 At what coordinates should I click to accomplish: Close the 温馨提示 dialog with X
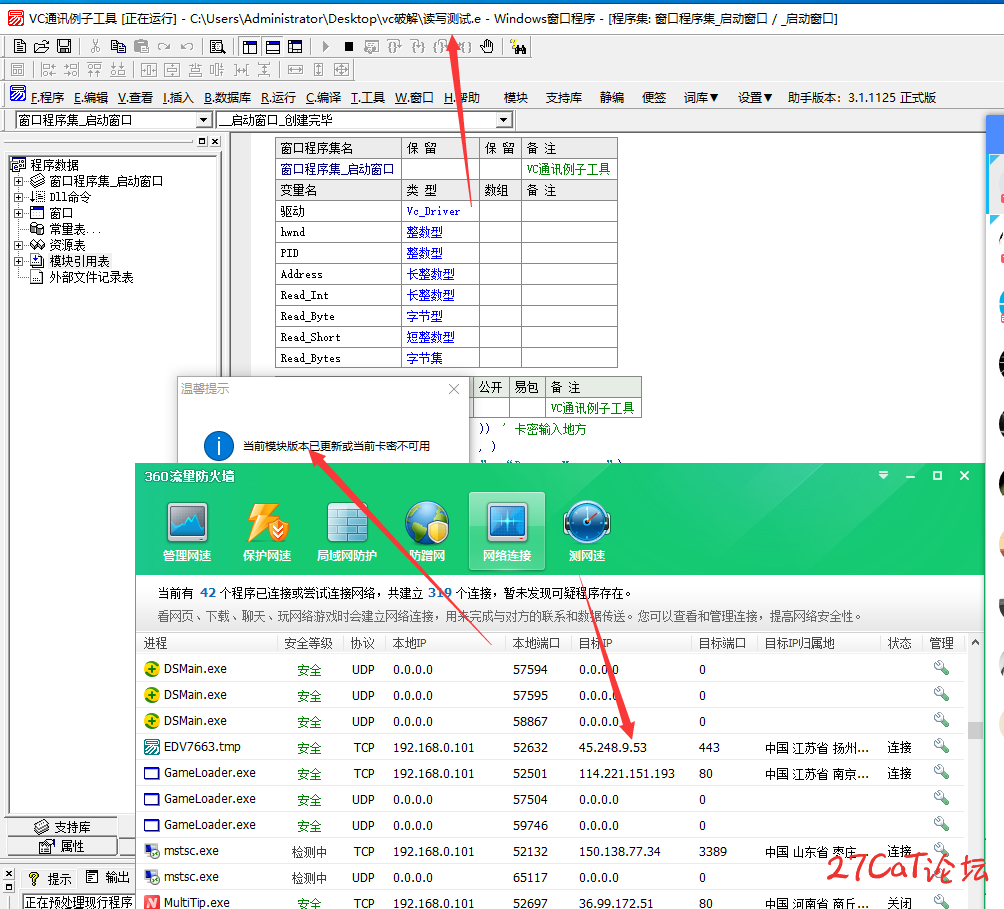point(454,389)
